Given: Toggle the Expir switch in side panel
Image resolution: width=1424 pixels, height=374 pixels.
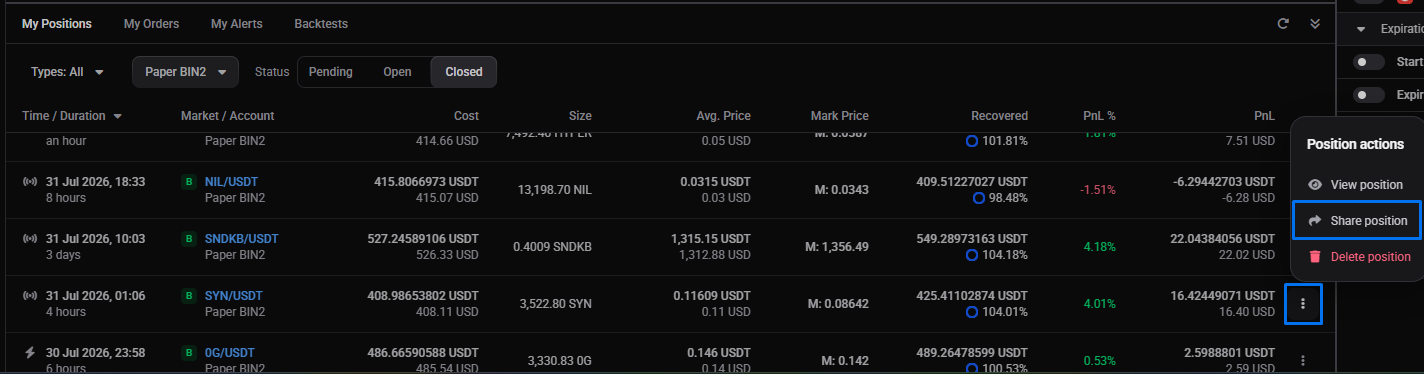Looking at the screenshot, I should click(1368, 95).
